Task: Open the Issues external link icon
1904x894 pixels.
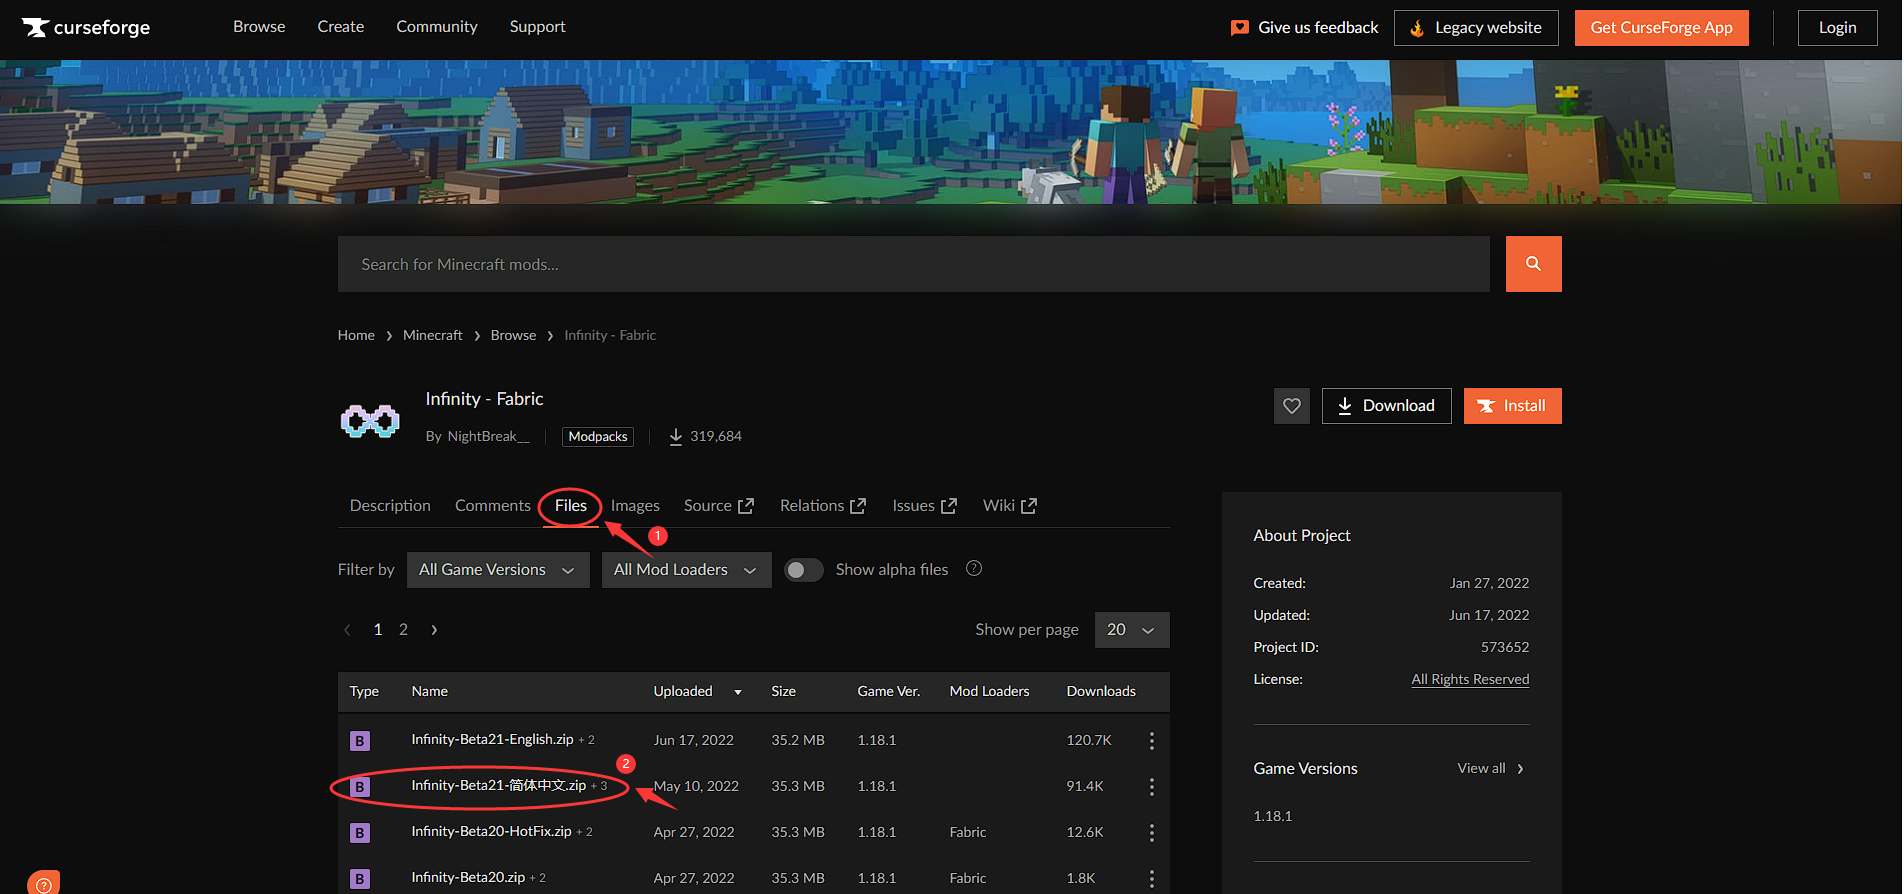Action: [x=949, y=506]
